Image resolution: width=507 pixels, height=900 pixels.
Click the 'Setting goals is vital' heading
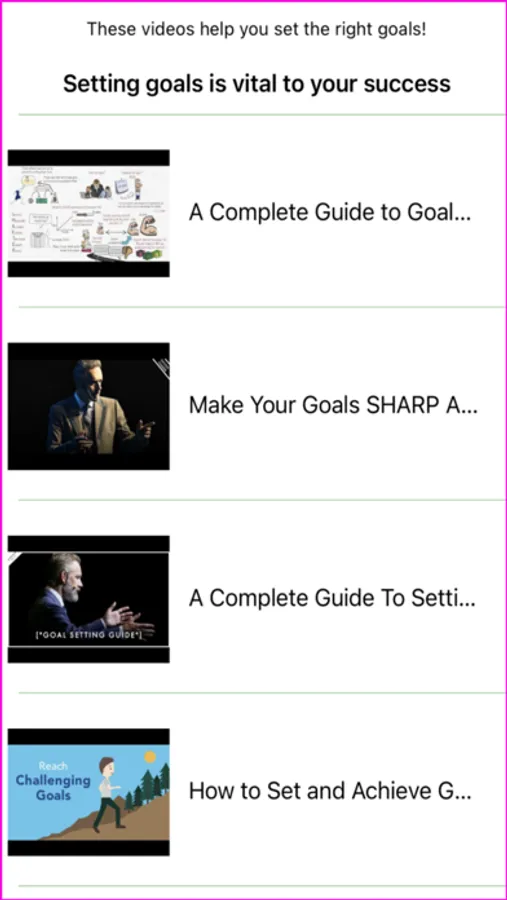click(x=257, y=84)
